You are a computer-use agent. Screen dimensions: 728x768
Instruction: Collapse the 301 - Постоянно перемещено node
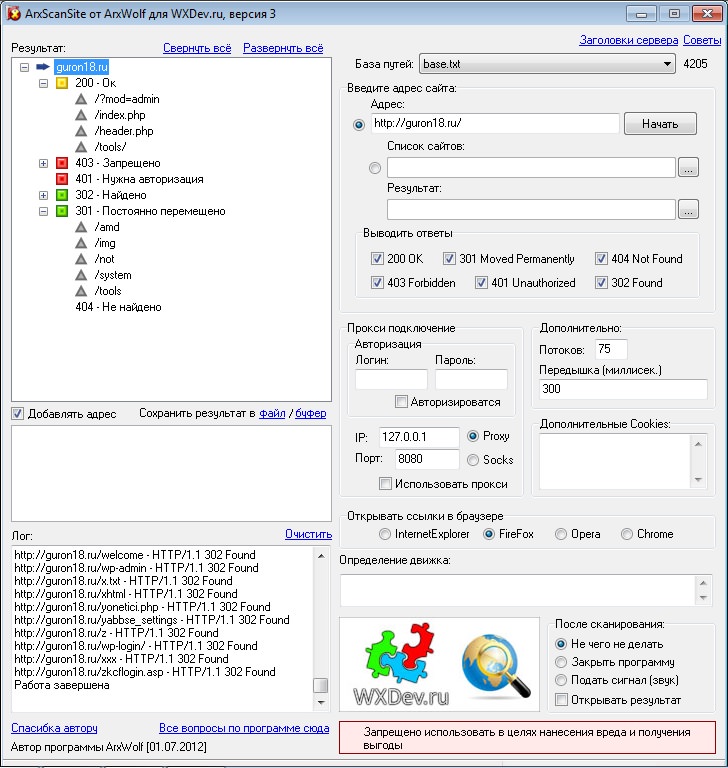43,211
